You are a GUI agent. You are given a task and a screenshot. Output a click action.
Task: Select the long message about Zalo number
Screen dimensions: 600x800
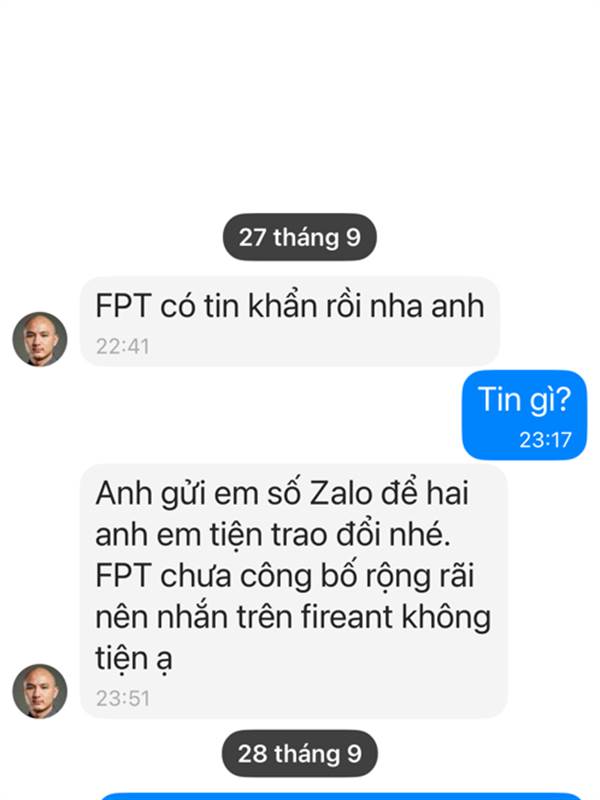(x=294, y=591)
